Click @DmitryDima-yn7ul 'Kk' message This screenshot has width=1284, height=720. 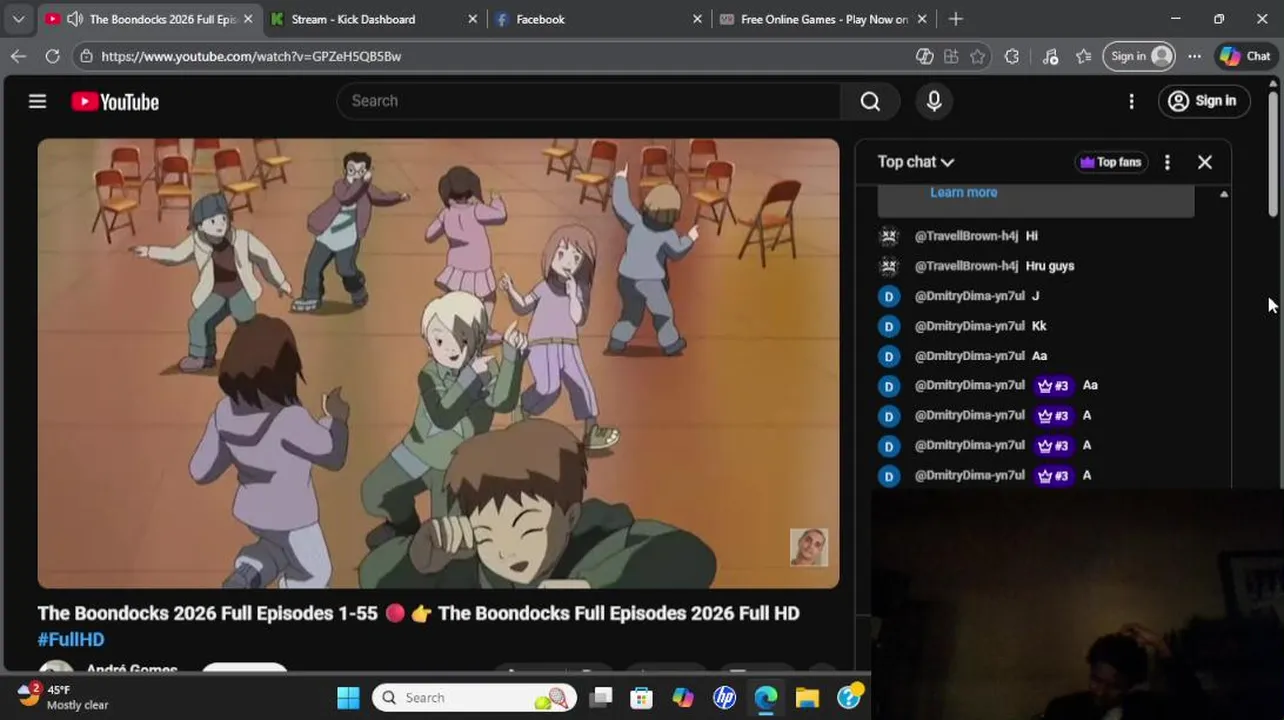point(1039,326)
